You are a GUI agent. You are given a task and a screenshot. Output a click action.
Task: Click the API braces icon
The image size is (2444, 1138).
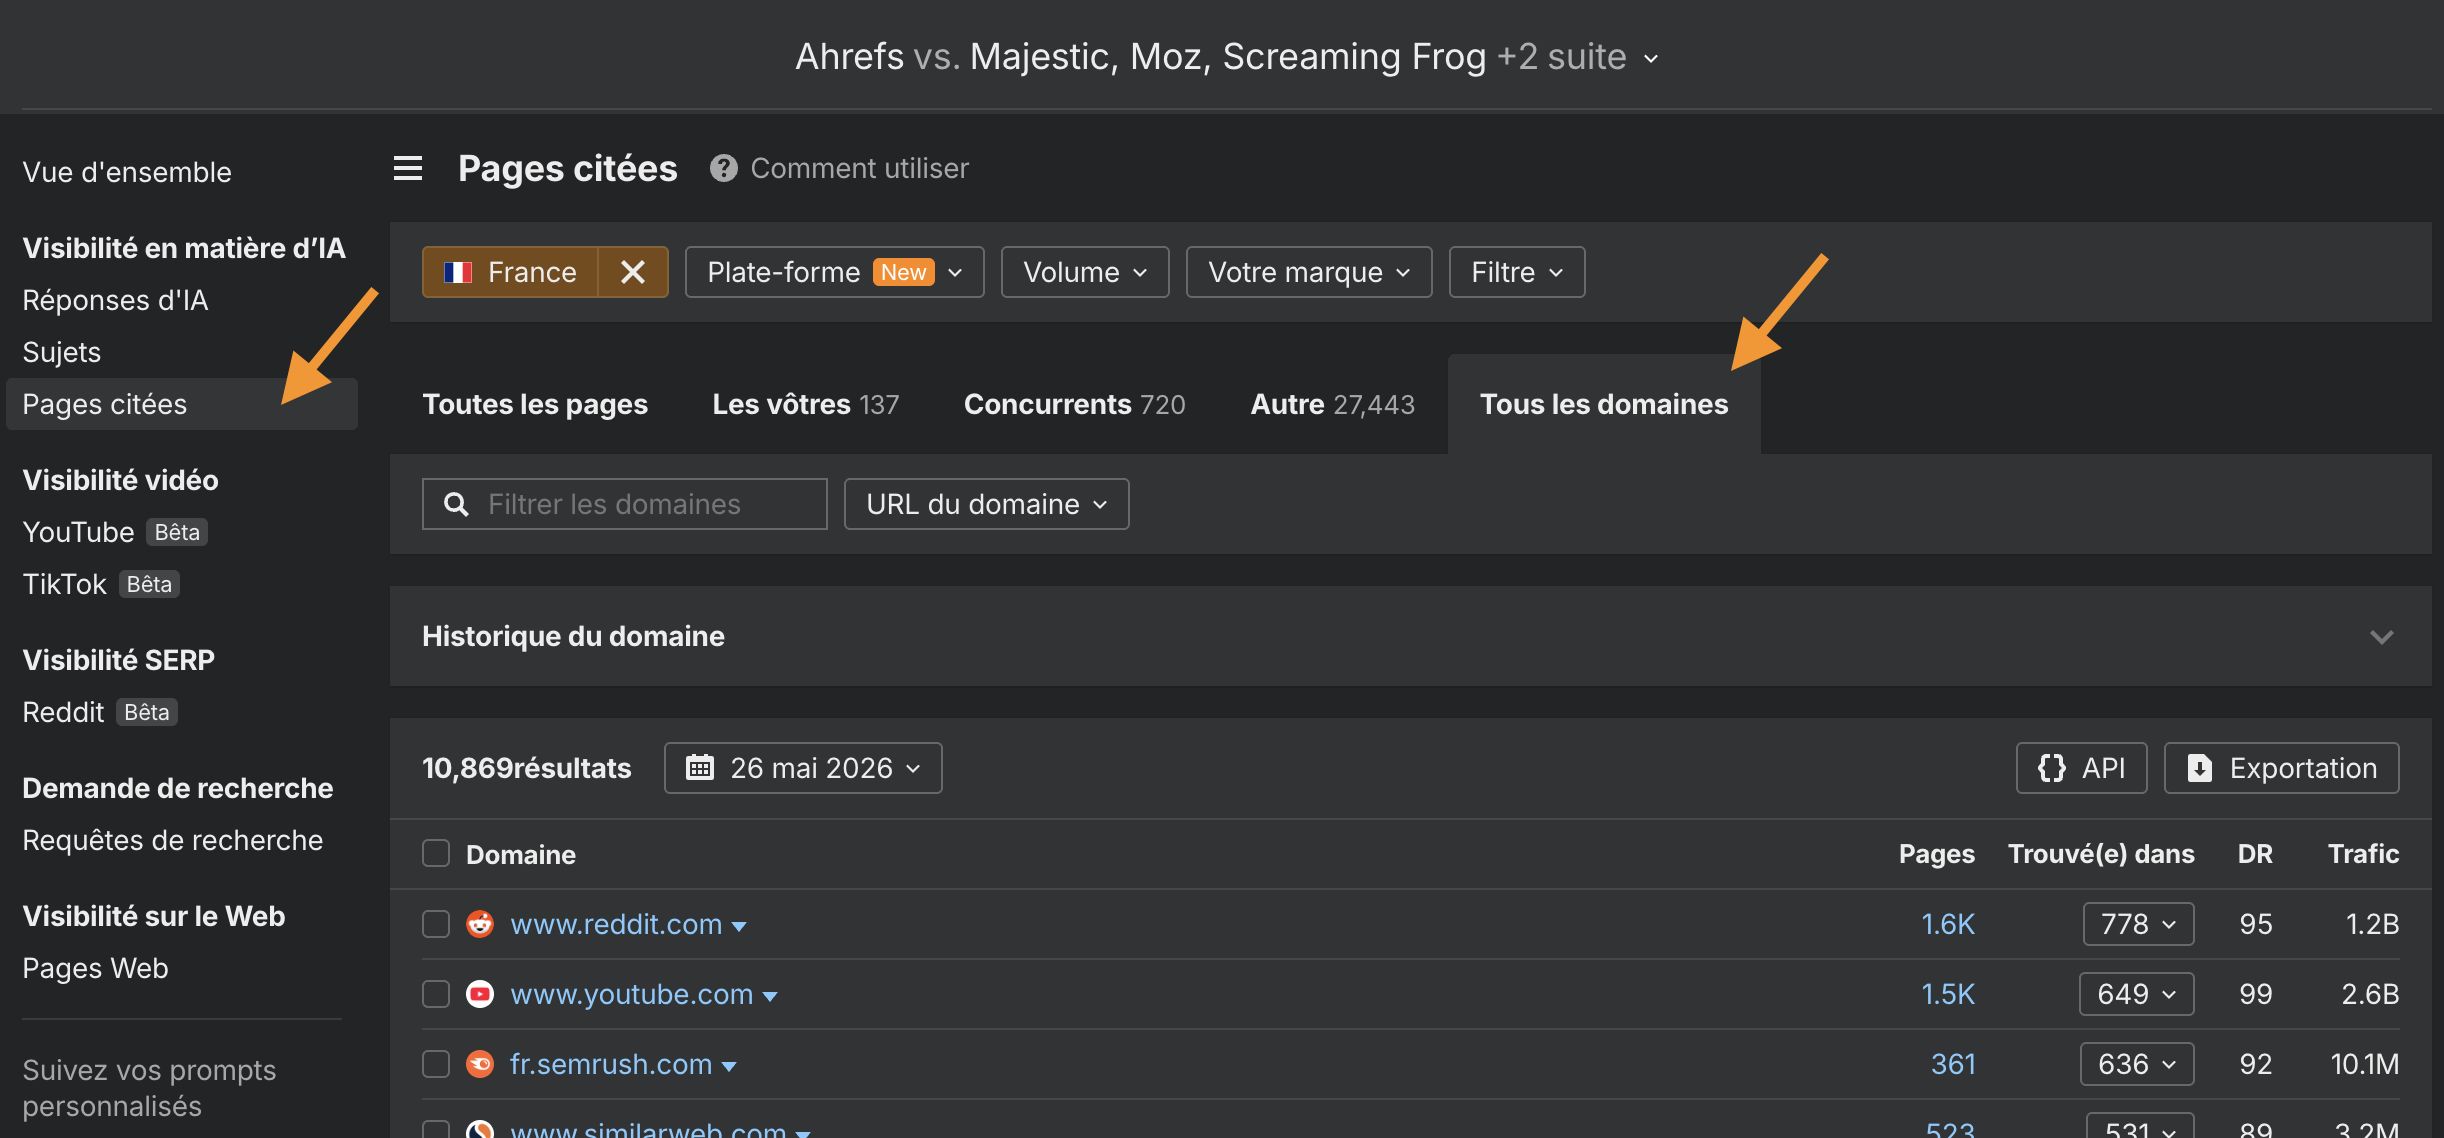2052,768
